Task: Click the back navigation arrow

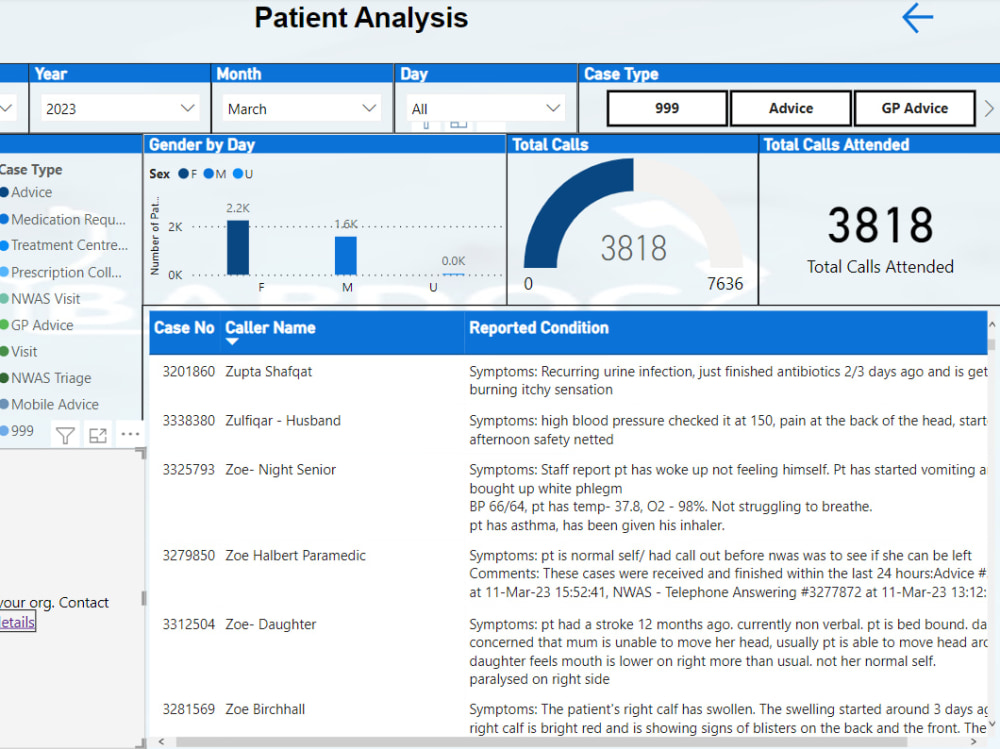Action: 916,18
